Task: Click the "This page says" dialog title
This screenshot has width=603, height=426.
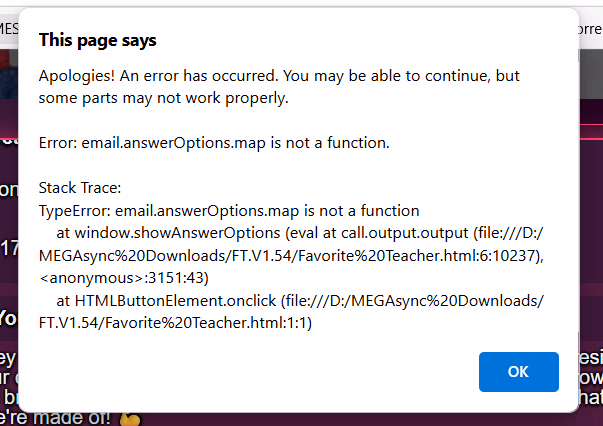Action: pos(98,41)
